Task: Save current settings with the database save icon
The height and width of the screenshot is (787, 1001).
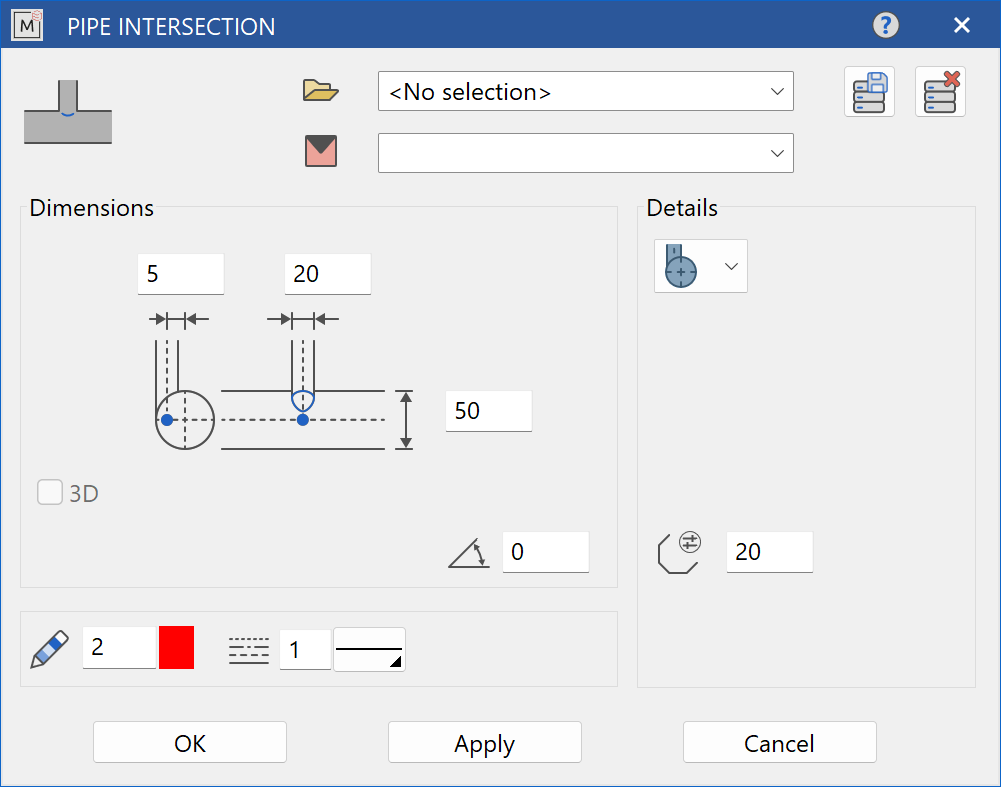Action: (x=869, y=92)
